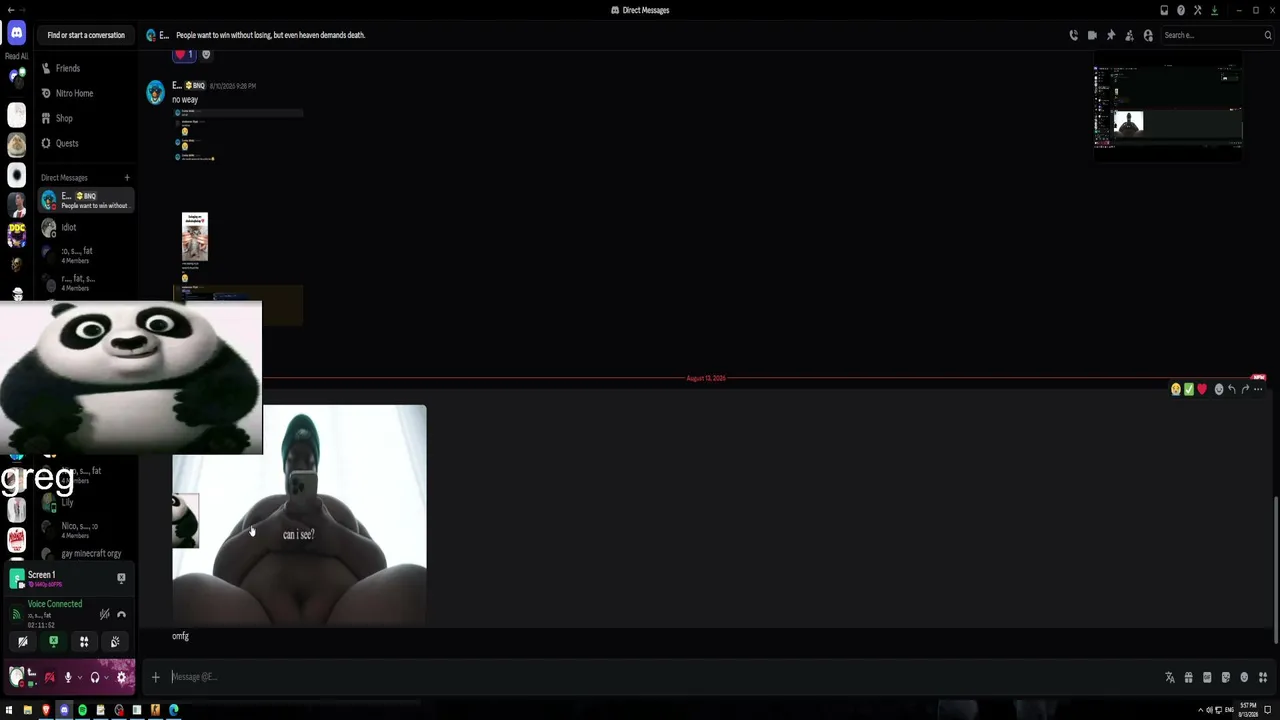
Task: Create a new DM with plus icon
Action: coord(127,178)
